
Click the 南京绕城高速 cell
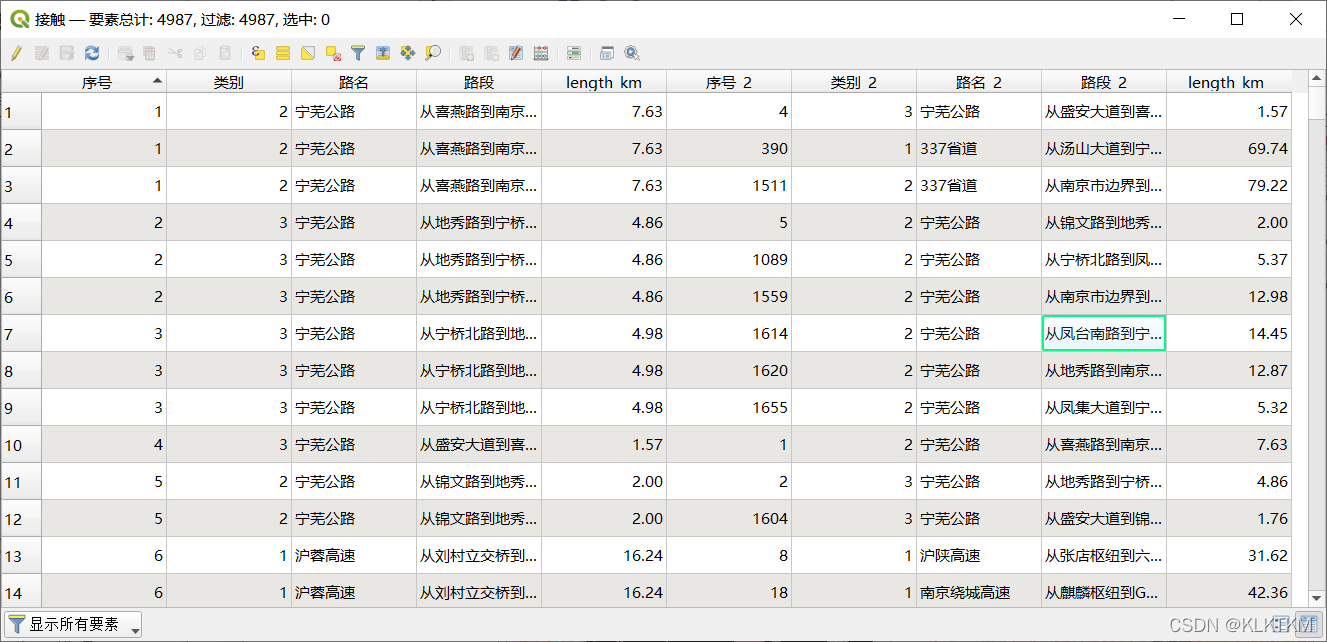tap(979, 592)
